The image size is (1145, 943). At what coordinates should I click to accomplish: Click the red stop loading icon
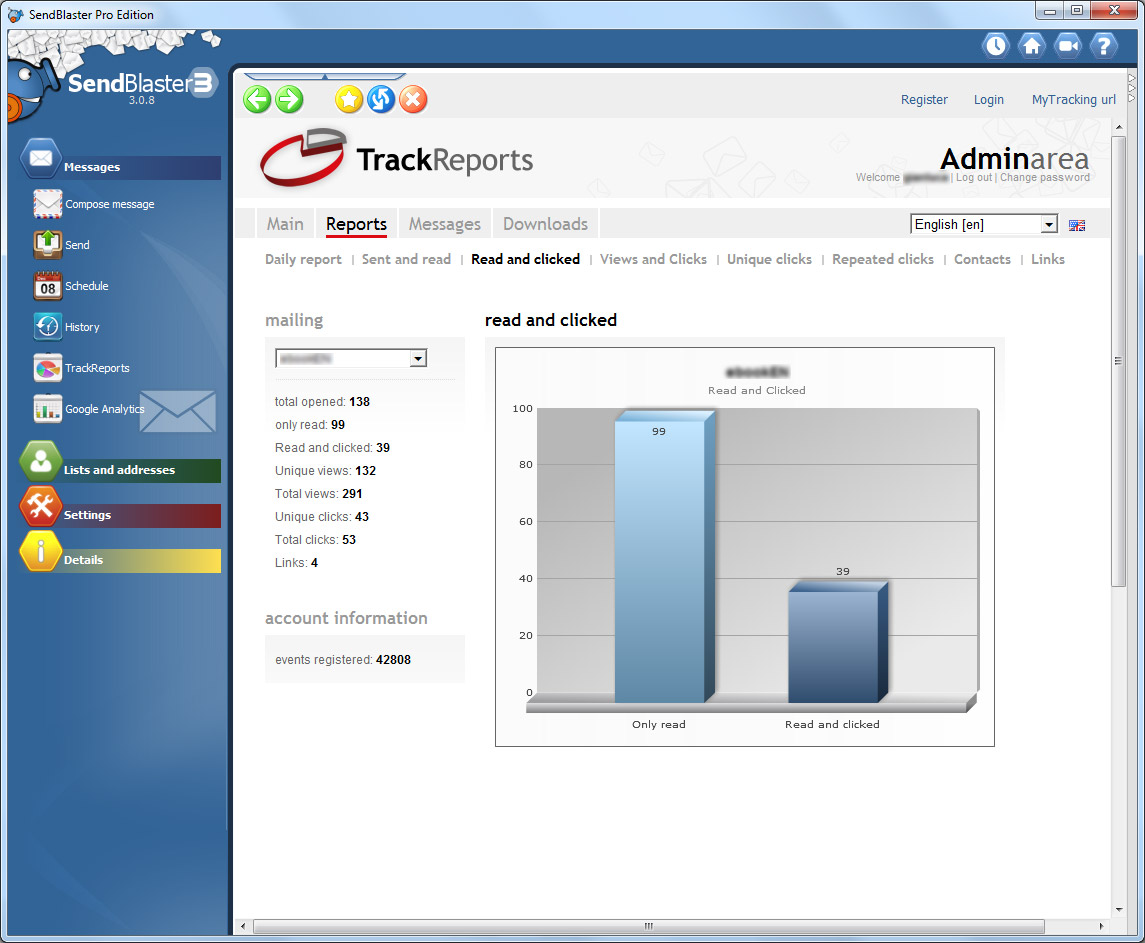tap(413, 99)
